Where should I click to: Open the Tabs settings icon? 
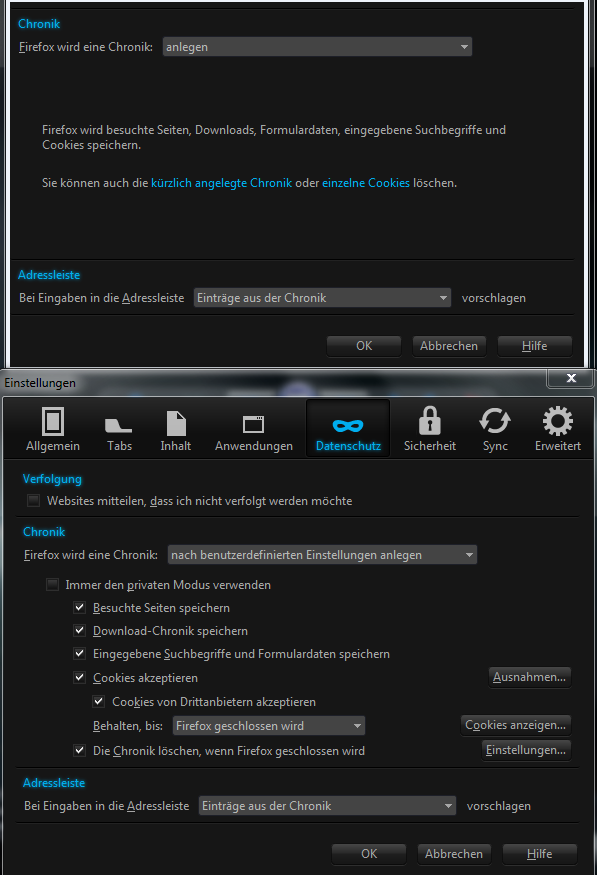pyautogui.click(x=119, y=425)
